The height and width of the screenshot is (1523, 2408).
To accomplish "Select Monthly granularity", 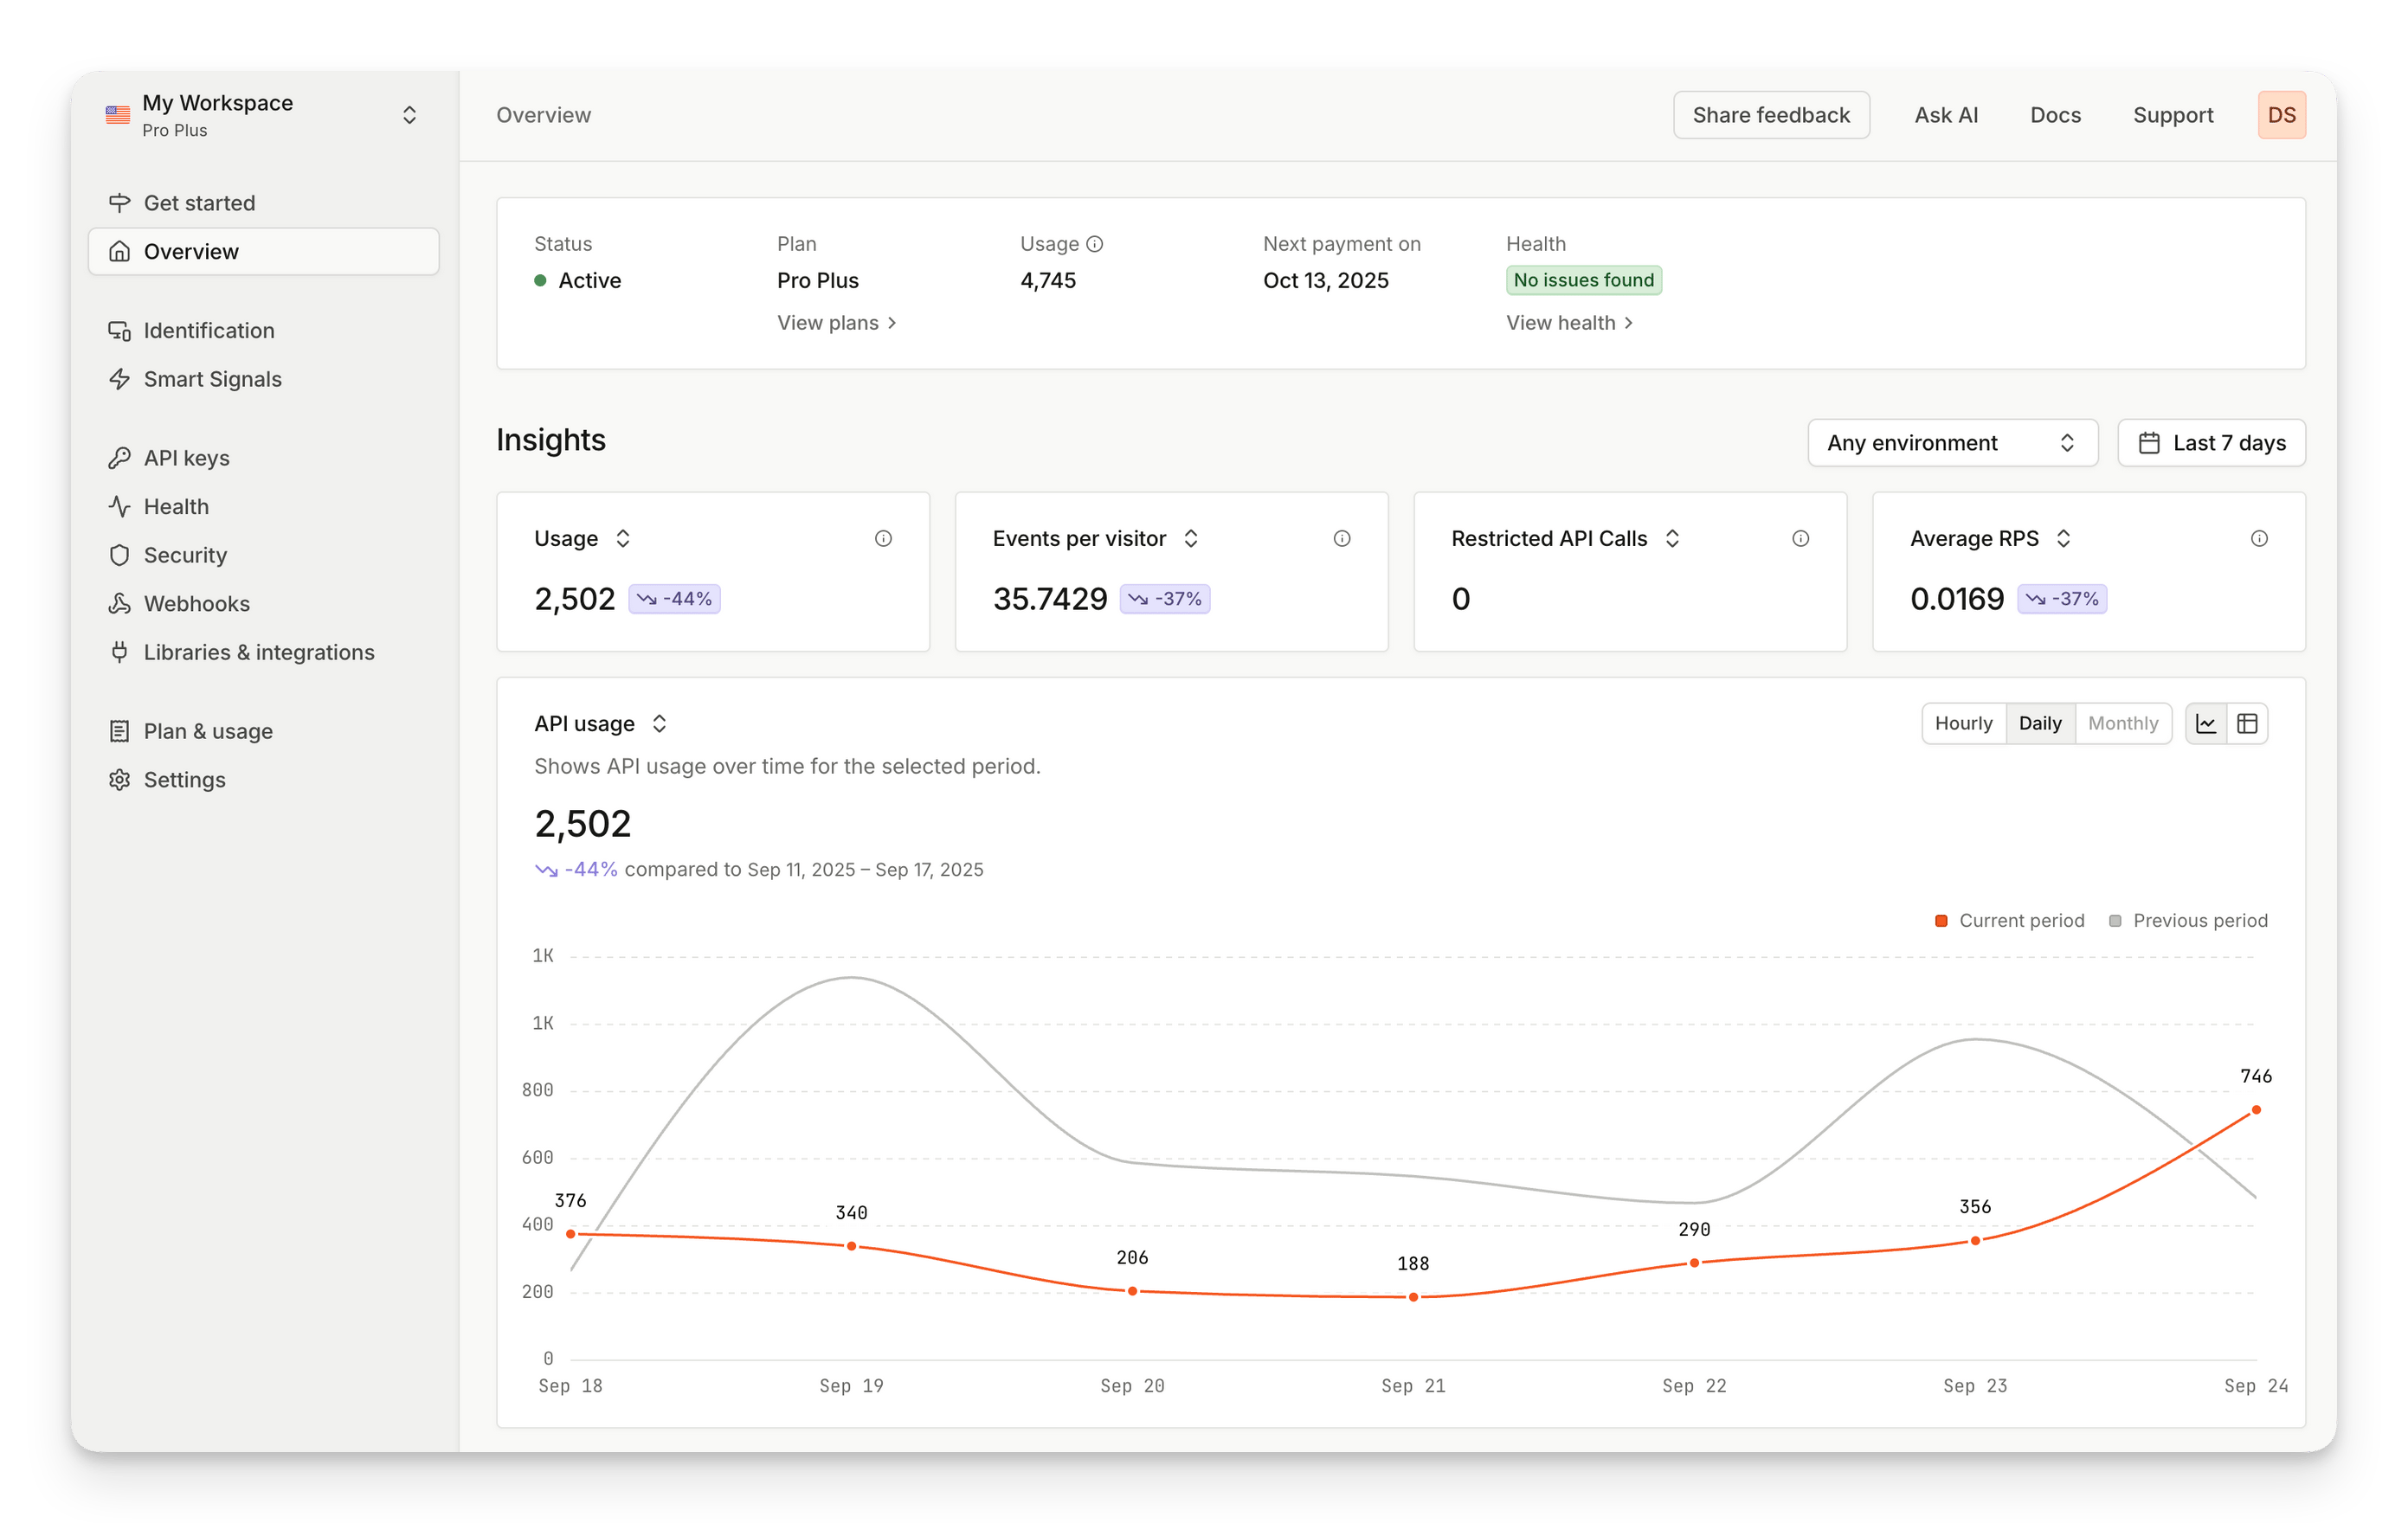I will pyautogui.click(x=2123, y=724).
